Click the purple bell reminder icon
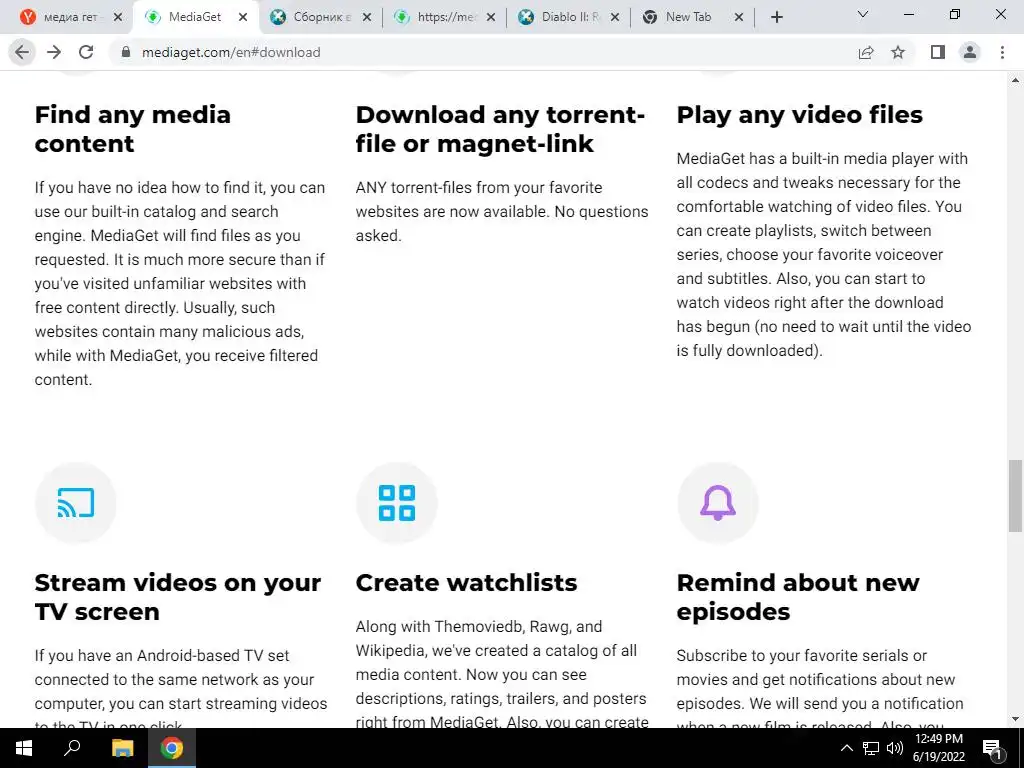The image size is (1024, 768). tap(718, 503)
